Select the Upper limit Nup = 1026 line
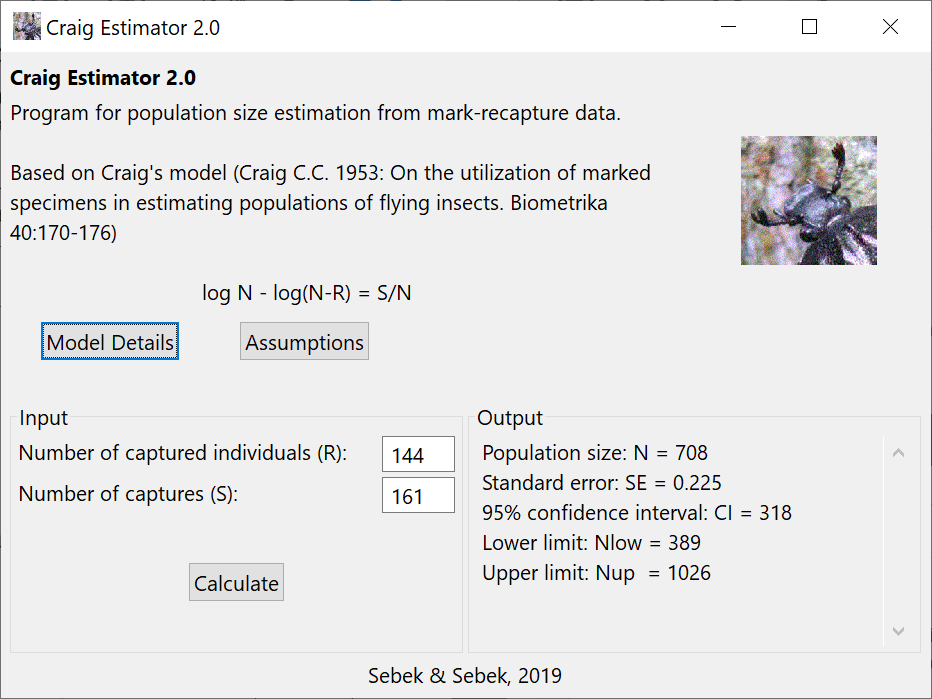 (x=596, y=573)
